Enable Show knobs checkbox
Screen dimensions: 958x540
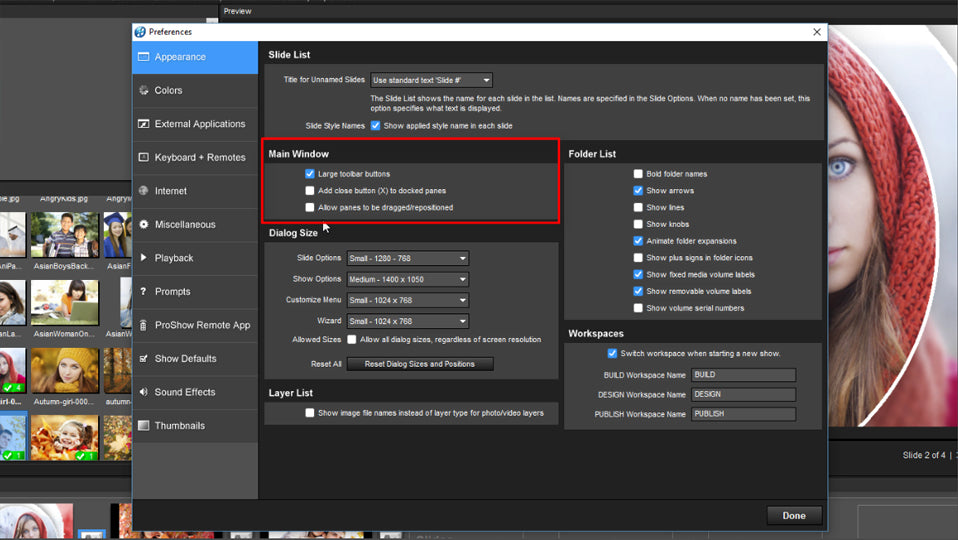click(x=638, y=224)
